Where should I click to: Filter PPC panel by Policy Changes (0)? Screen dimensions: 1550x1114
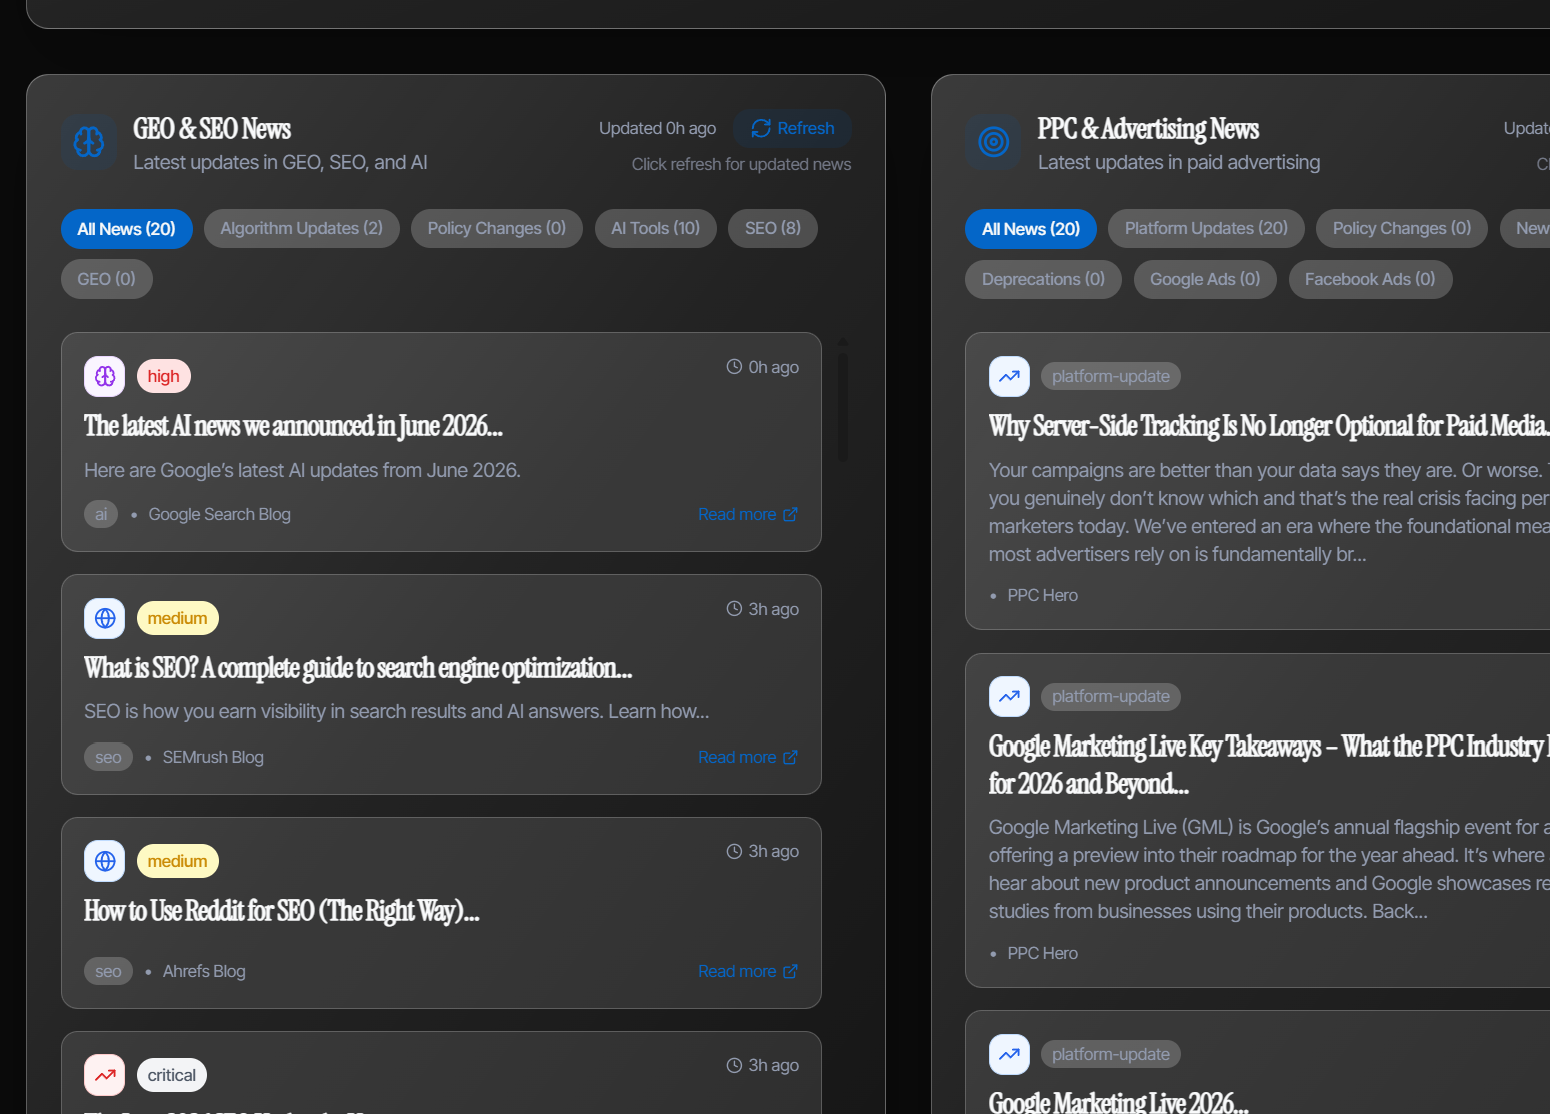pos(1402,228)
